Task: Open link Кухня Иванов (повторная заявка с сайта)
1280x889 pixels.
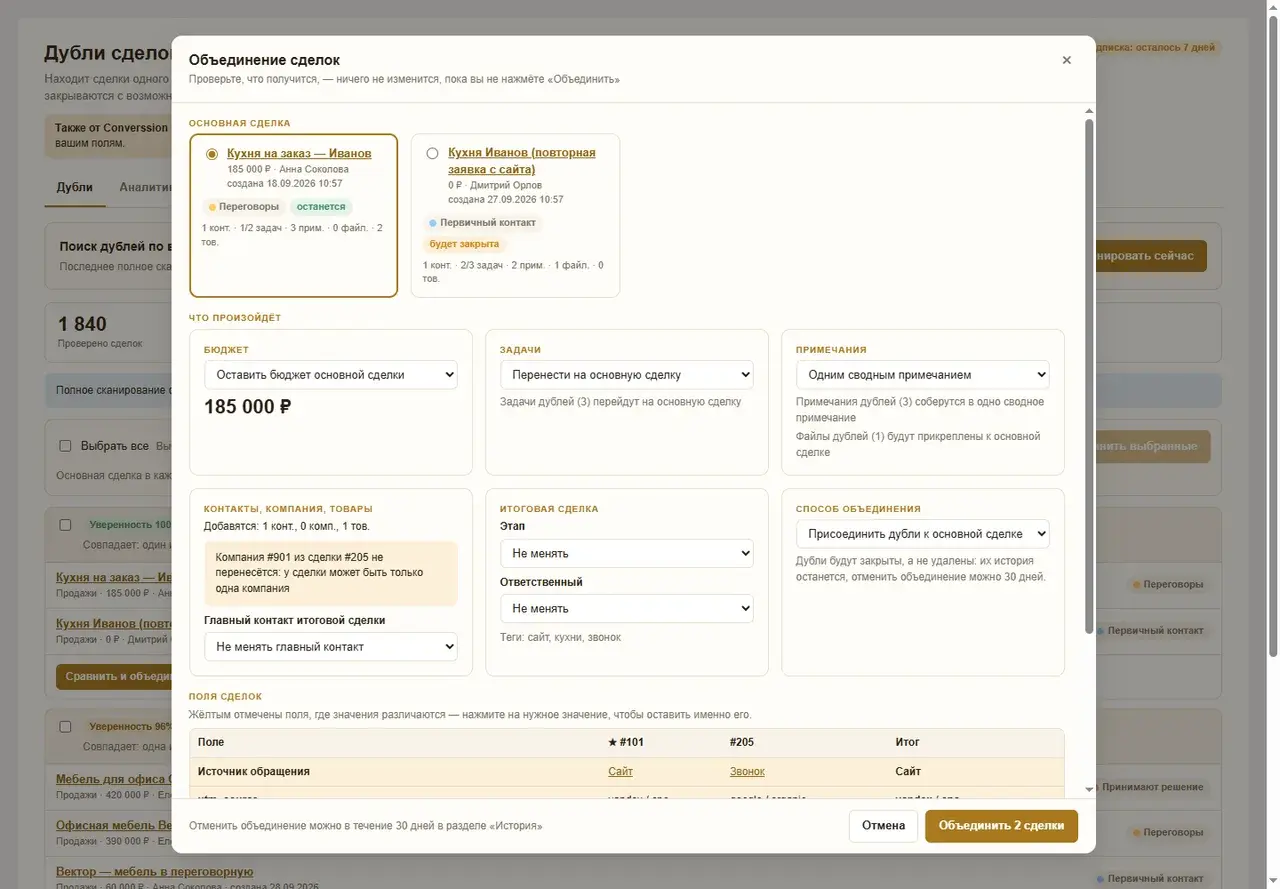Action: [521, 161]
